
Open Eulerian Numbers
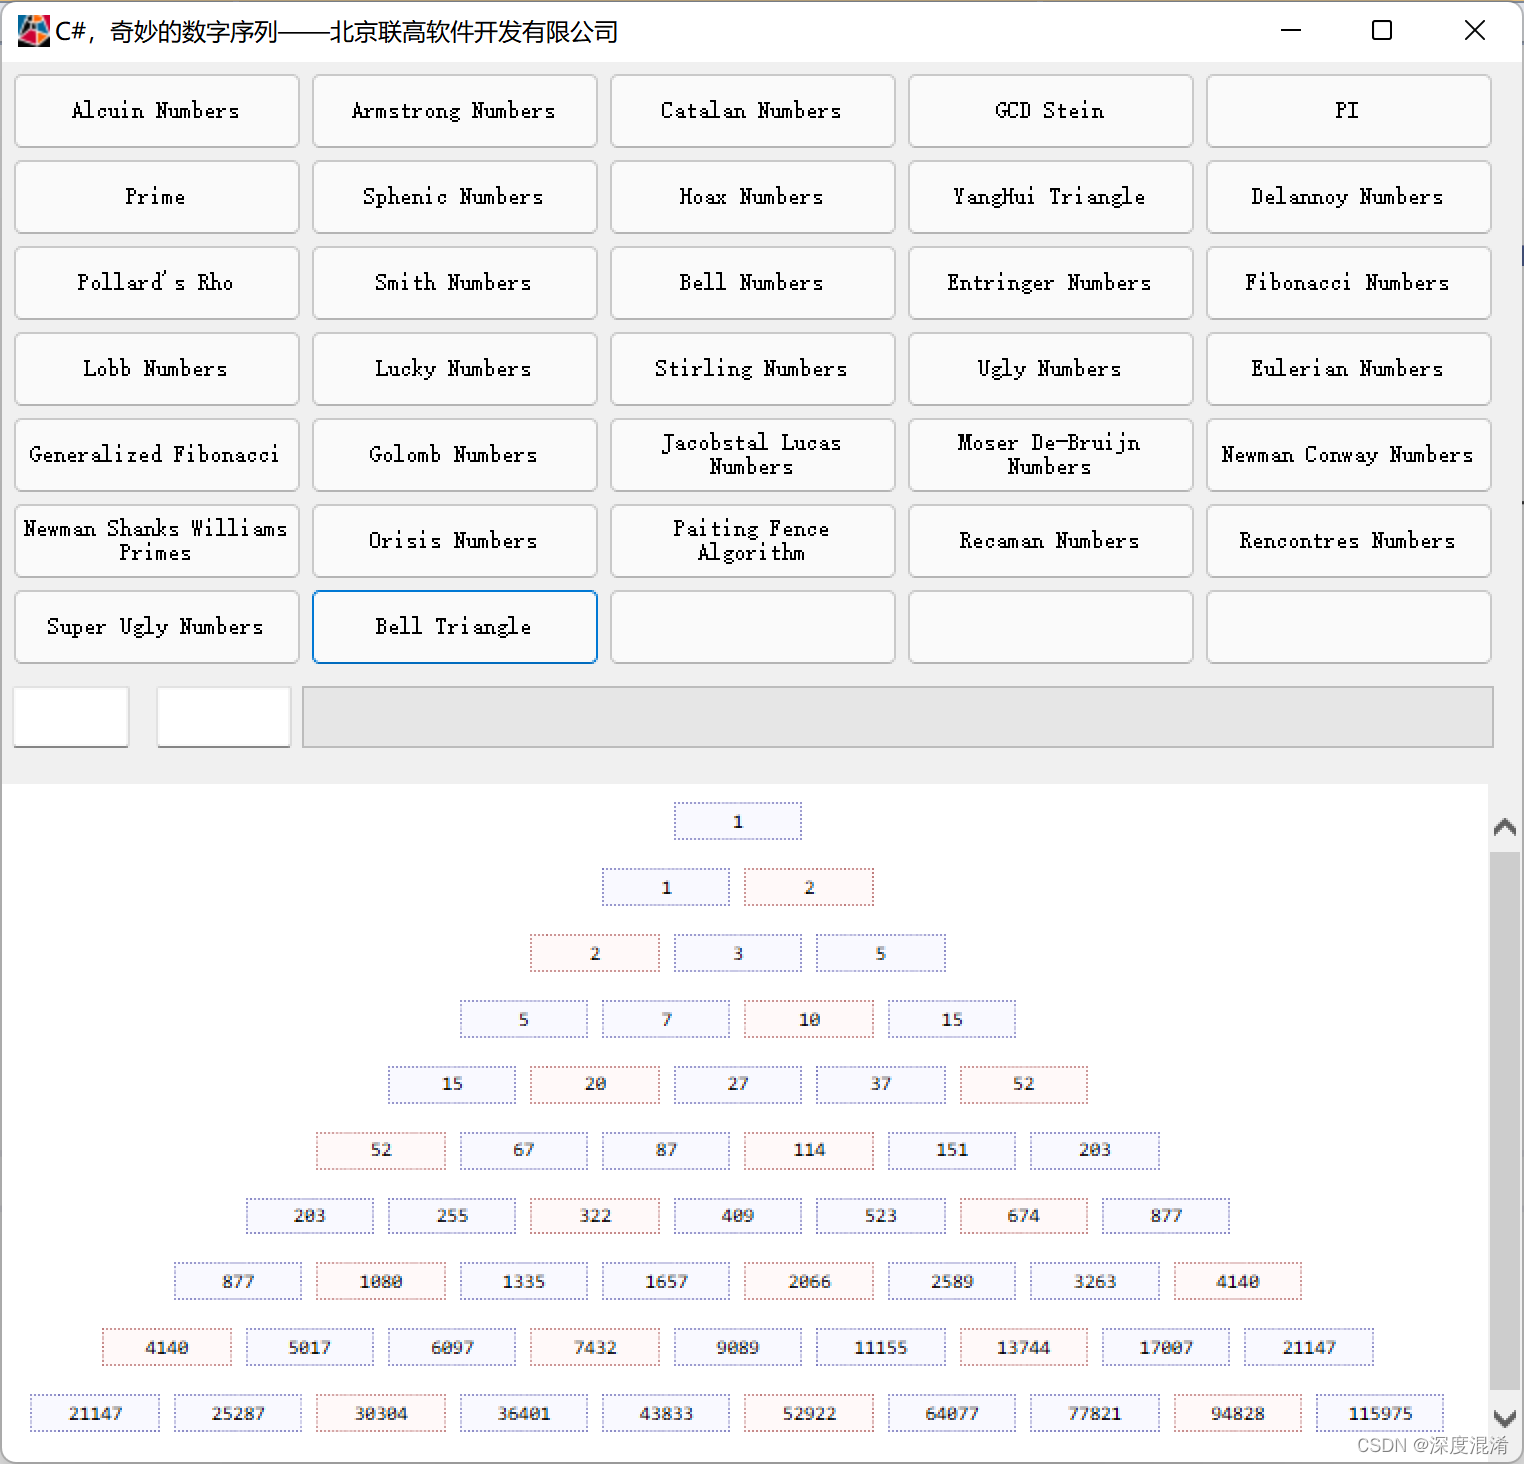(1349, 369)
